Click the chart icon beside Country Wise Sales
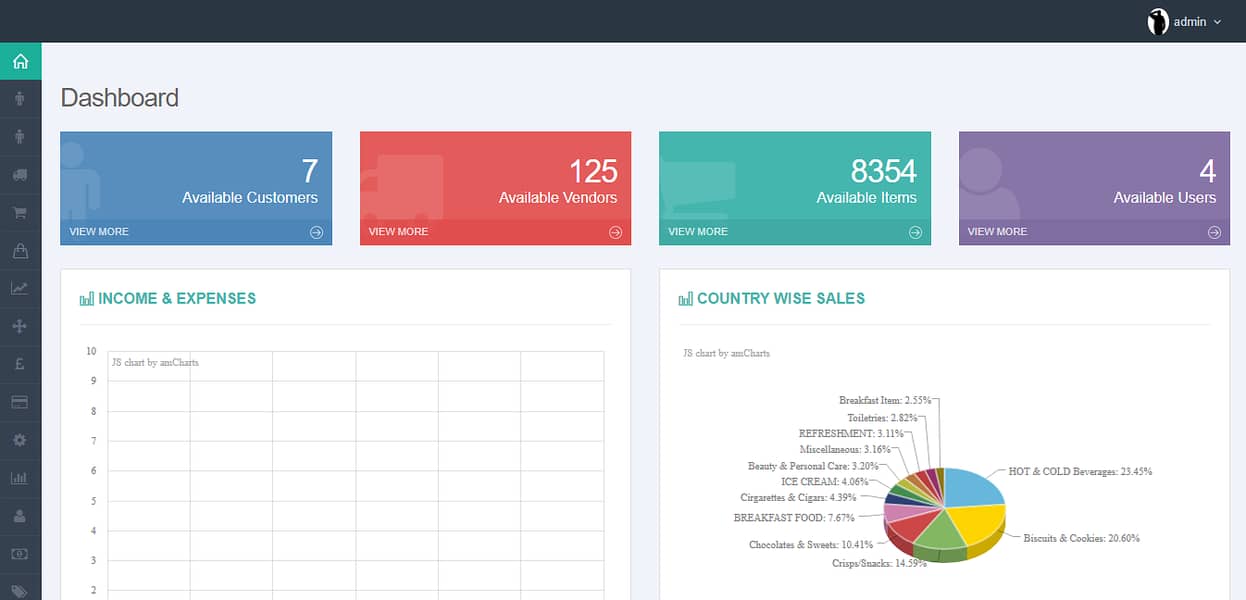 point(686,298)
